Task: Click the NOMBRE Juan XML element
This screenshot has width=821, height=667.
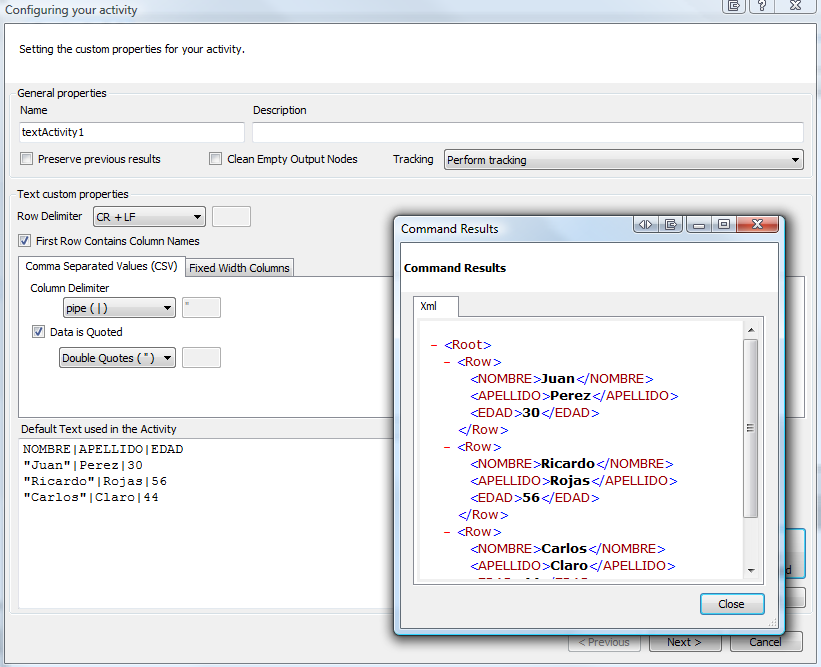Action: coord(562,379)
